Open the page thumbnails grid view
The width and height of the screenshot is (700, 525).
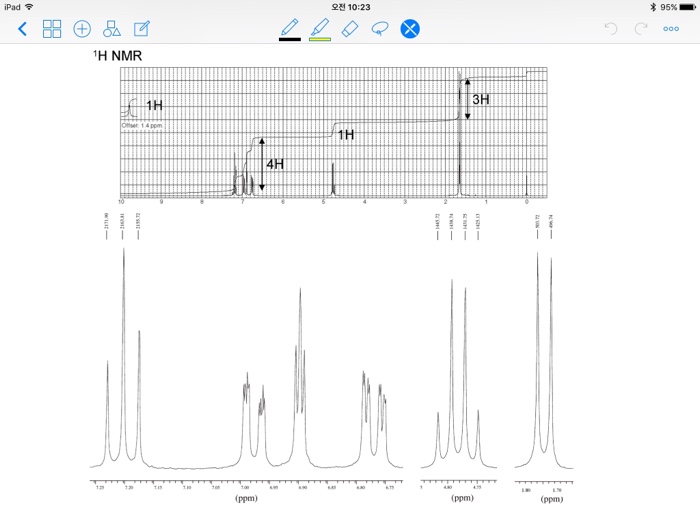pos(52,29)
